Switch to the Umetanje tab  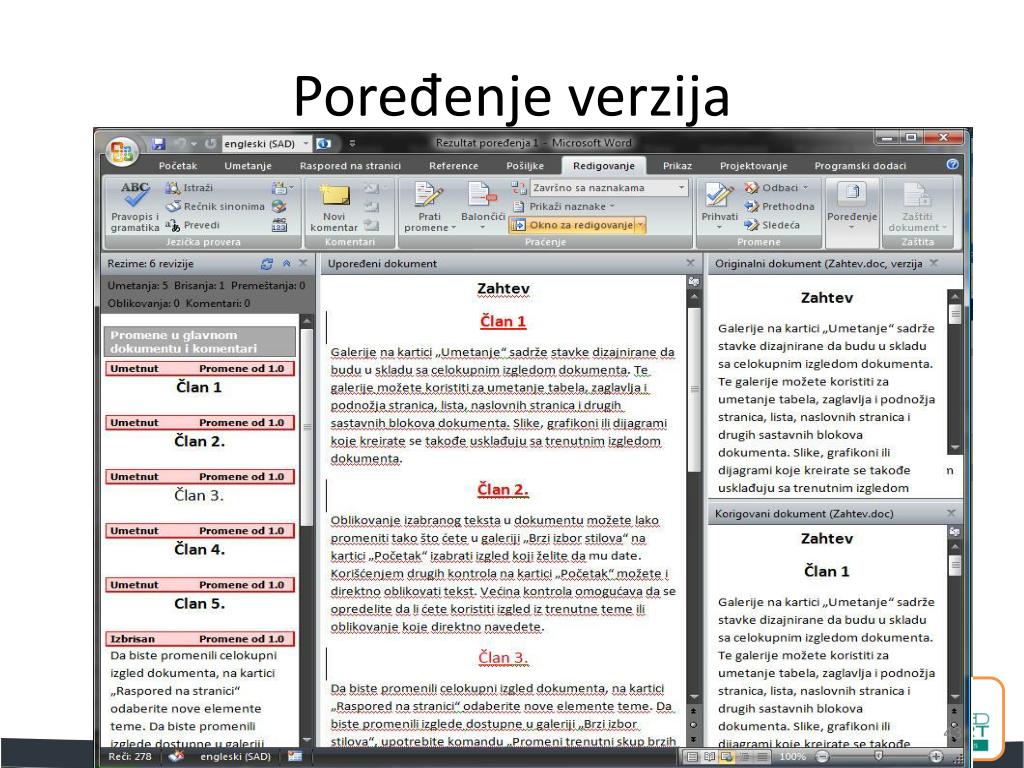pyautogui.click(x=248, y=166)
